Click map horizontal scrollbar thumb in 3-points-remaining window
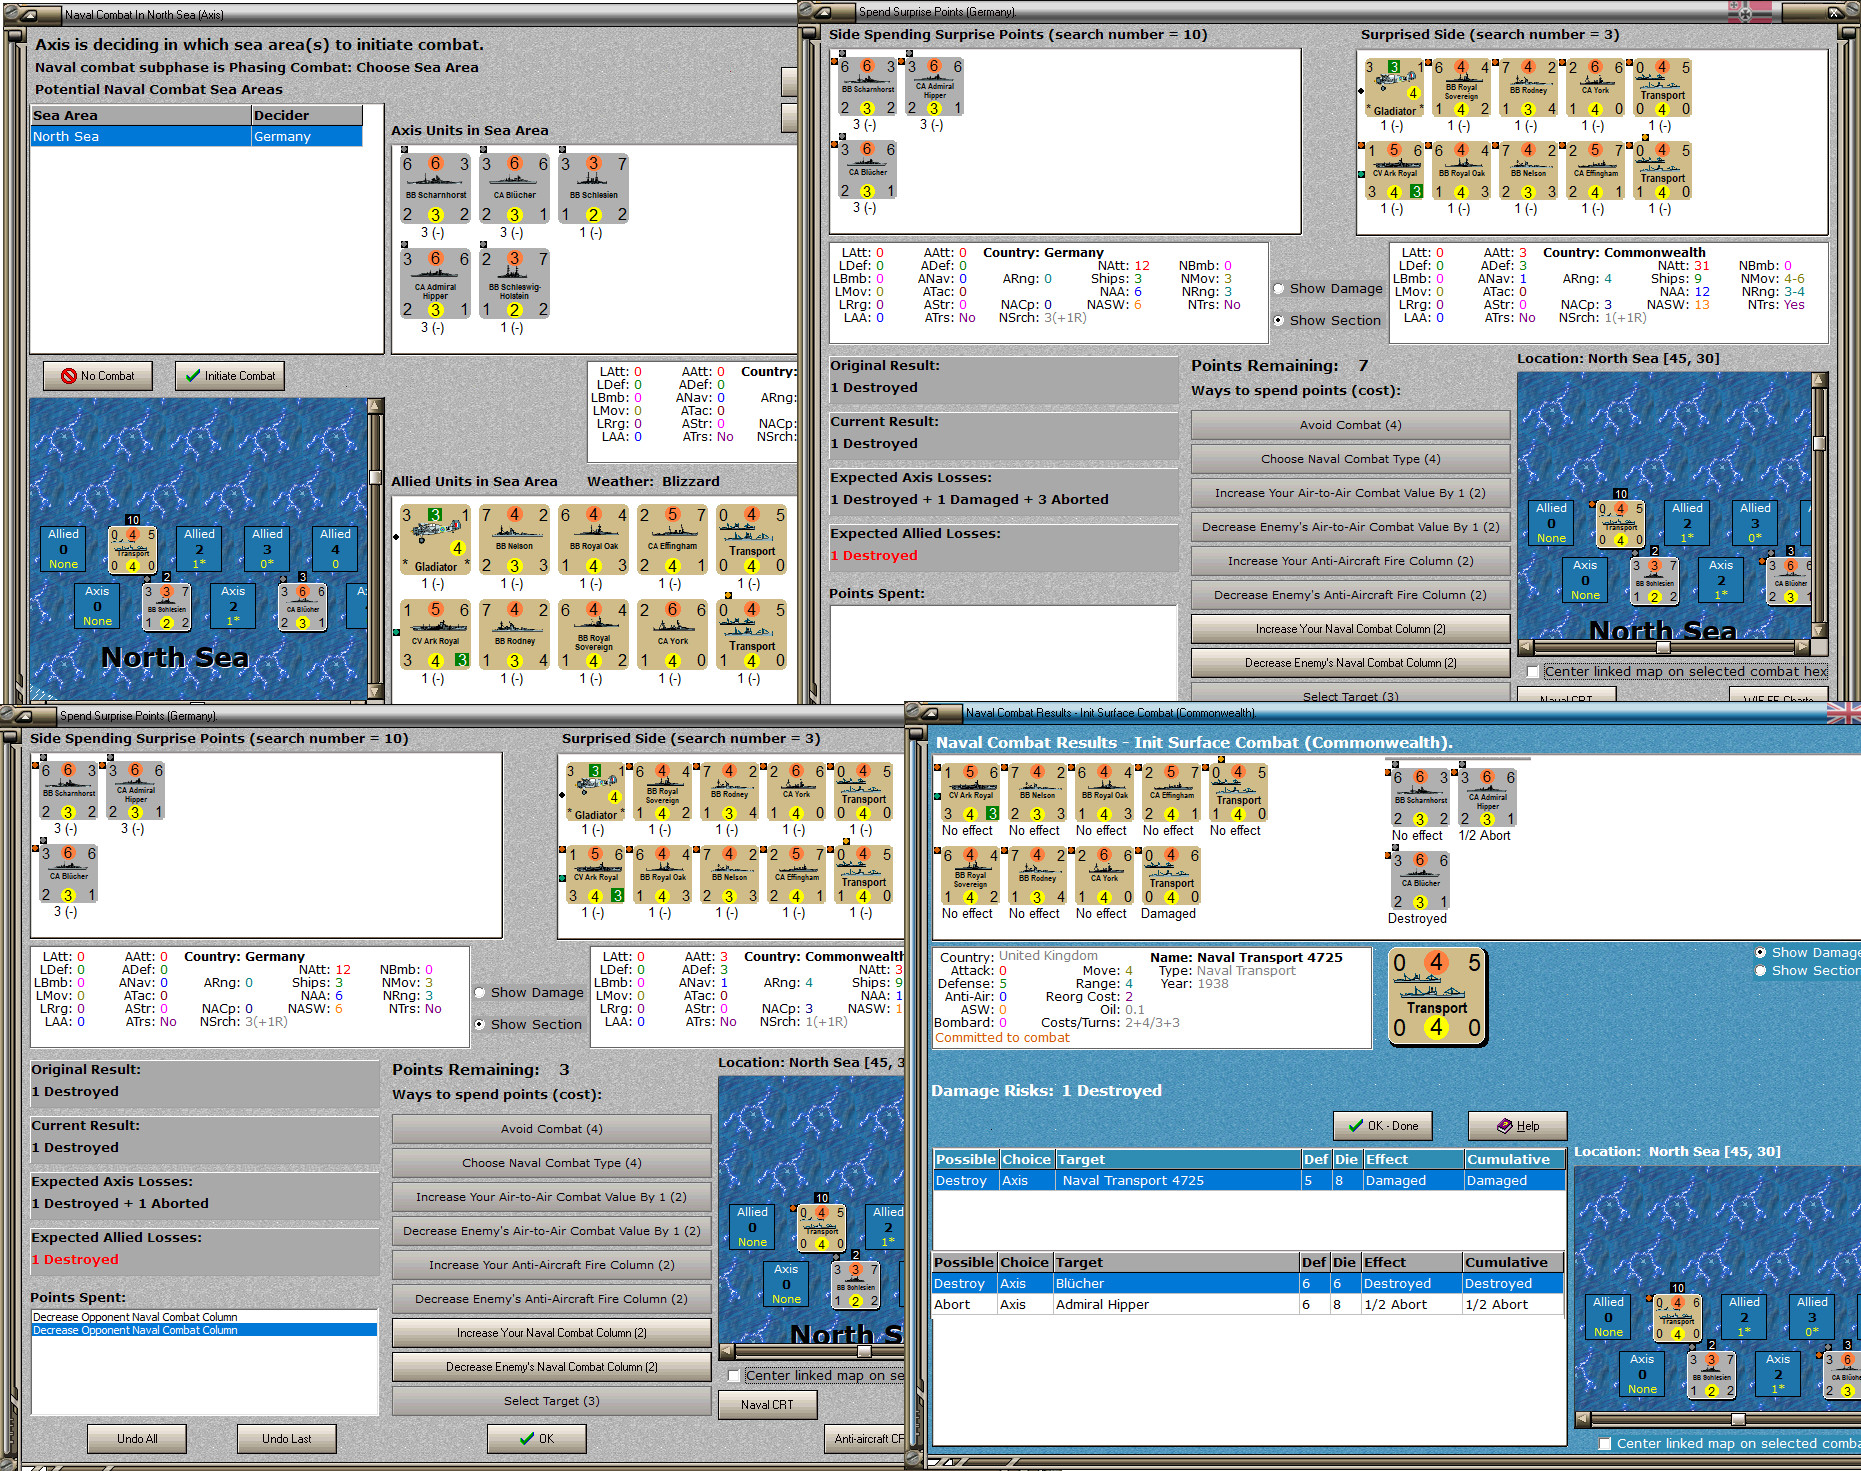This screenshot has height=1471, width=1861. tap(864, 1352)
